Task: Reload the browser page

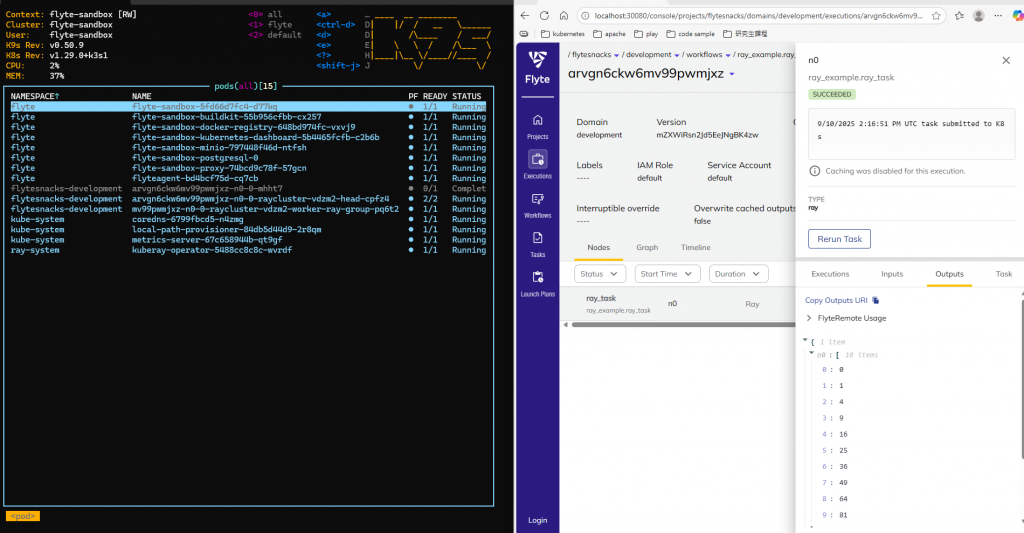Action: click(544, 16)
